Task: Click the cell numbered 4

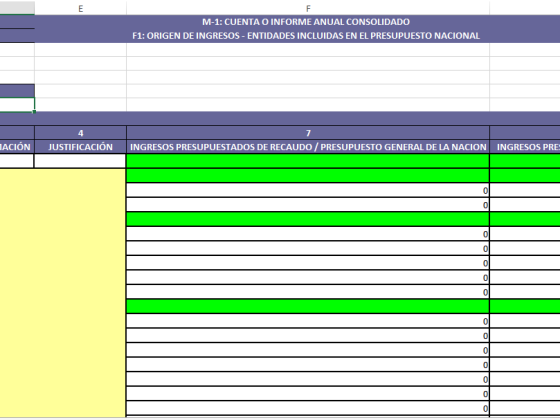Action: coord(80,133)
